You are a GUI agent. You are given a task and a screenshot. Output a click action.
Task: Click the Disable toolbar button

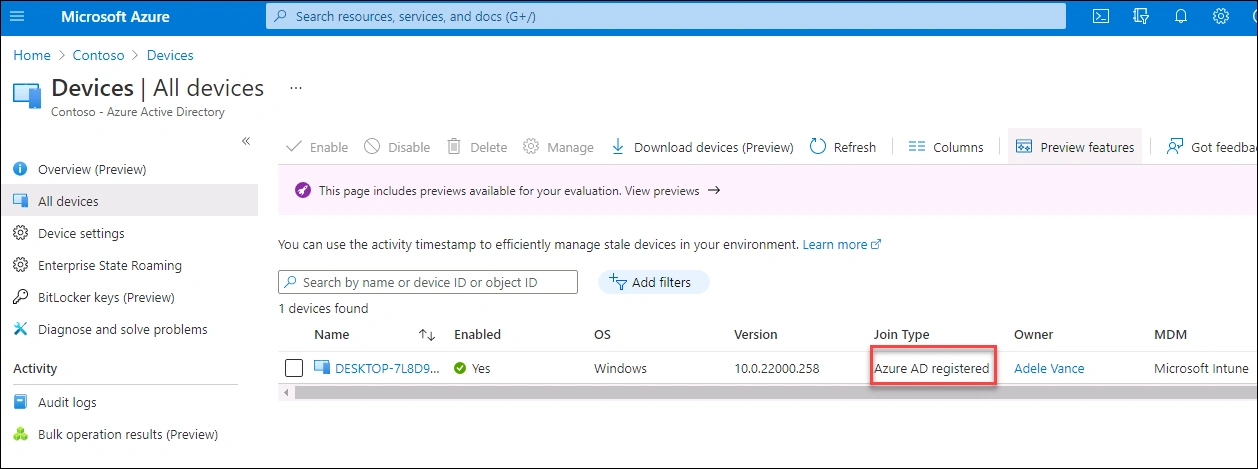click(x=397, y=147)
